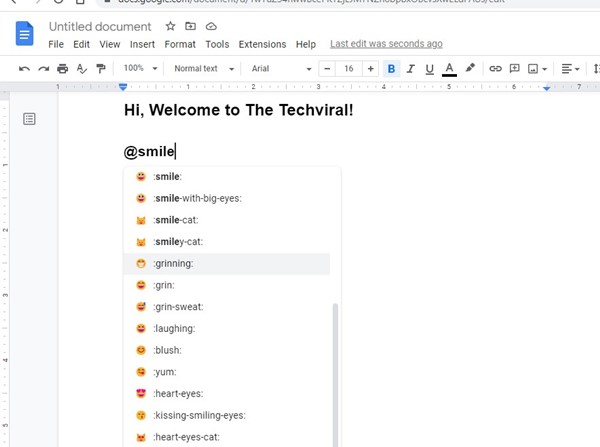Run spelling and grammar check

pyautogui.click(x=82, y=69)
